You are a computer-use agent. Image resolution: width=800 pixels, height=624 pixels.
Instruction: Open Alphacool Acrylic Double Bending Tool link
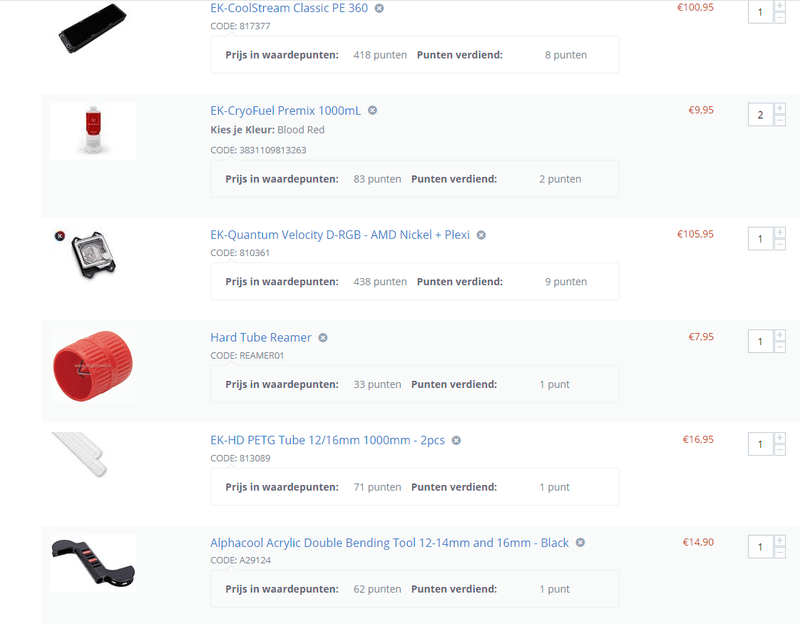(x=389, y=543)
